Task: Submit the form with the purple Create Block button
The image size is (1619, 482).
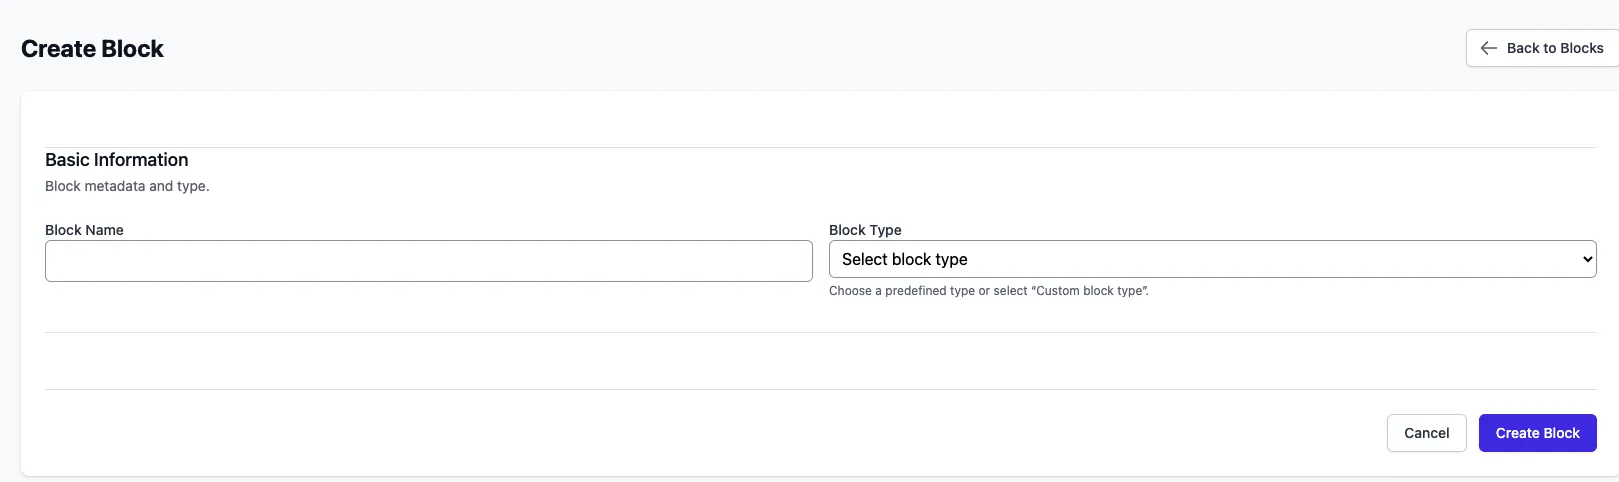Action: click(1537, 433)
